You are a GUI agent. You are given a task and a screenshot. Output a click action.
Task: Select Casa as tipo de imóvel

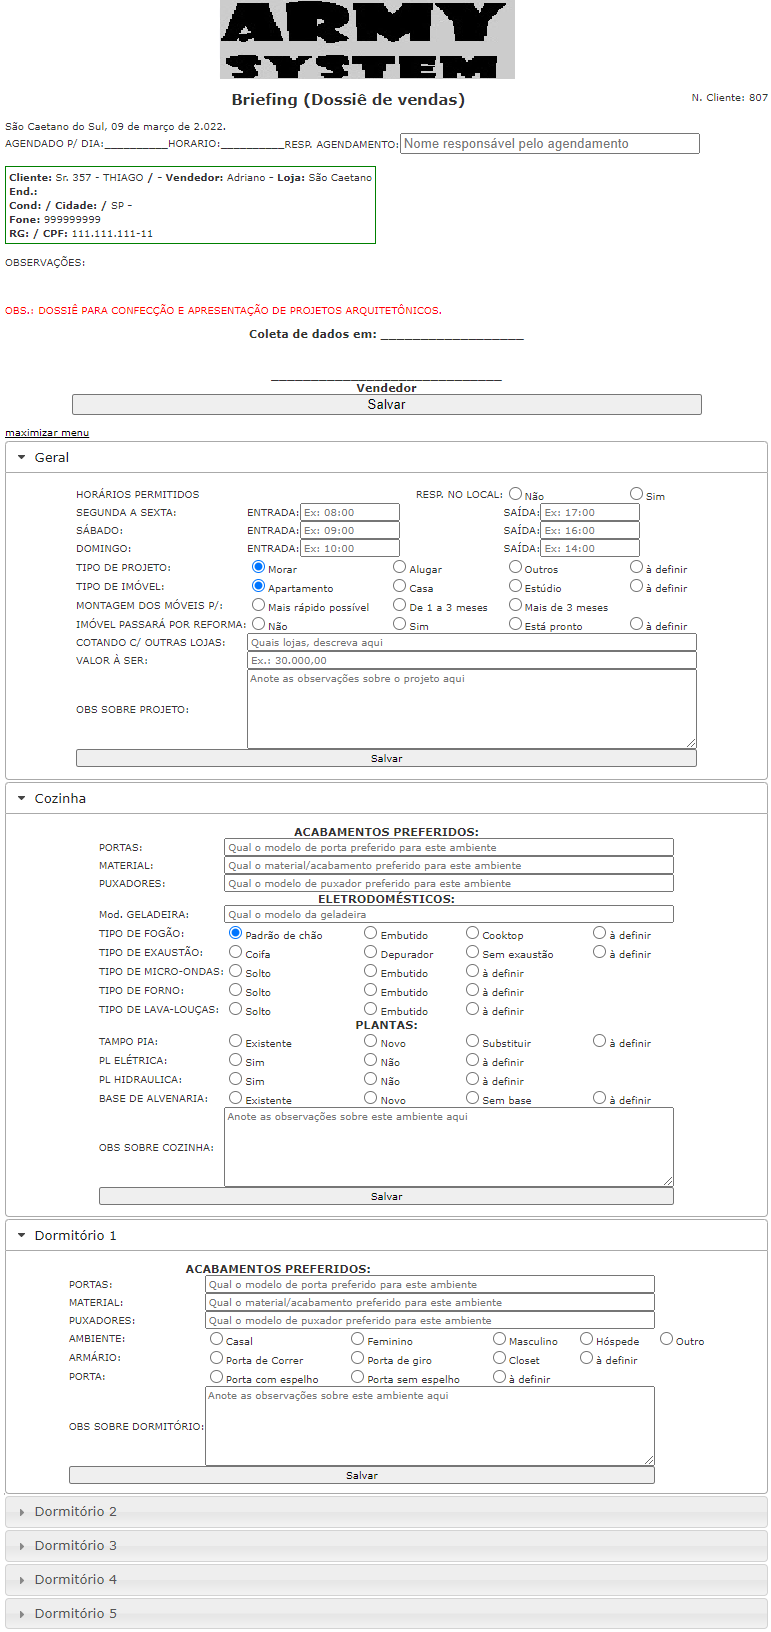click(x=399, y=585)
